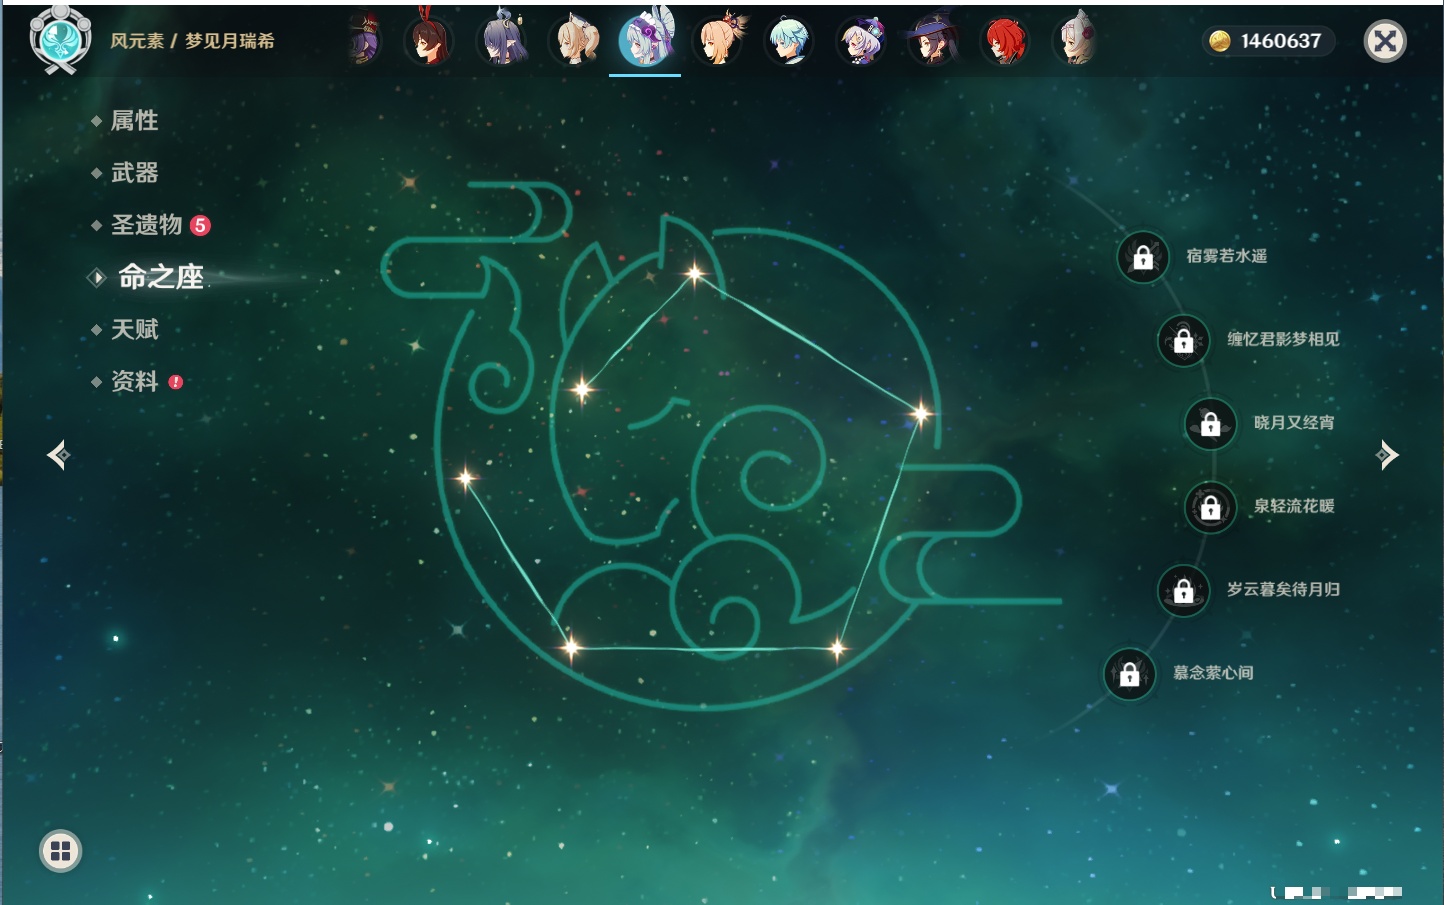Screen dimensions: 1444x905
Task: Click the 岁云暮矣待月归 constellation name
Action: [1284, 589]
